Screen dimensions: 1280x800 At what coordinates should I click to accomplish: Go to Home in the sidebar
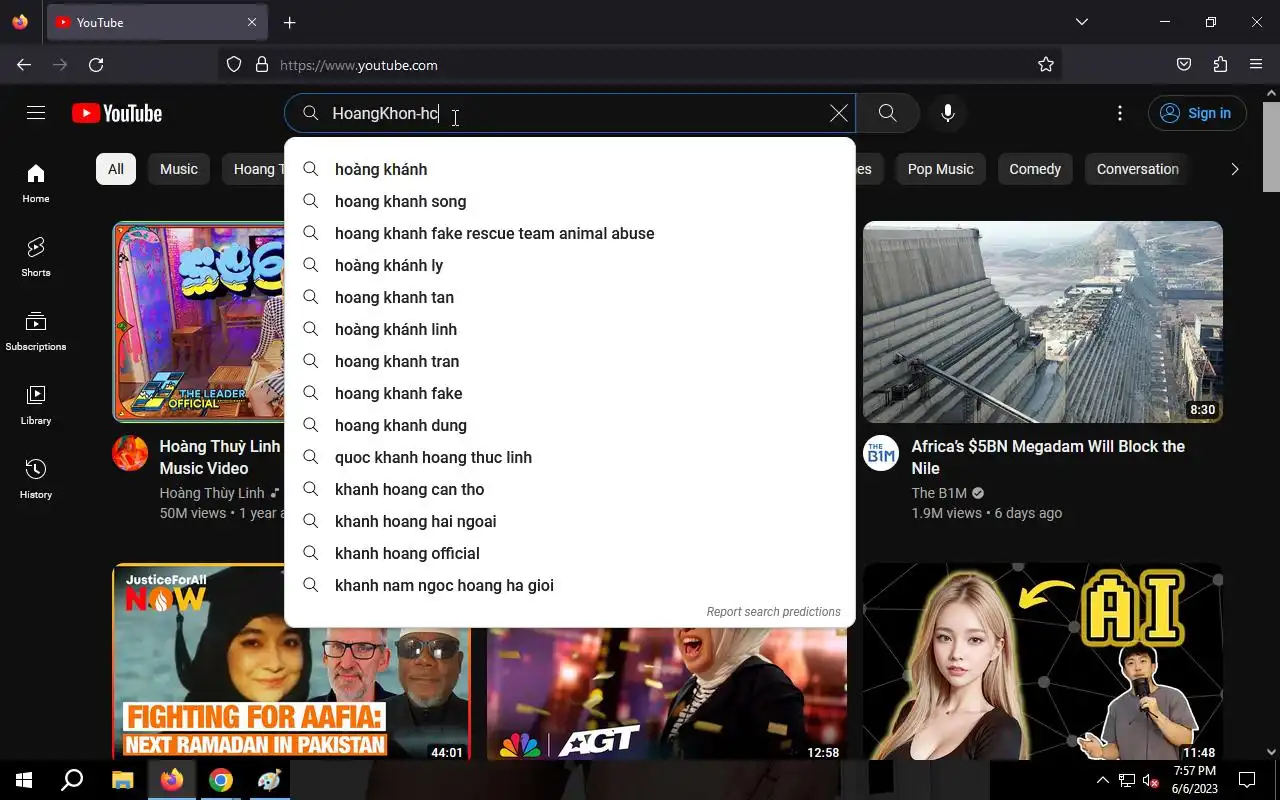tap(36, 183)
